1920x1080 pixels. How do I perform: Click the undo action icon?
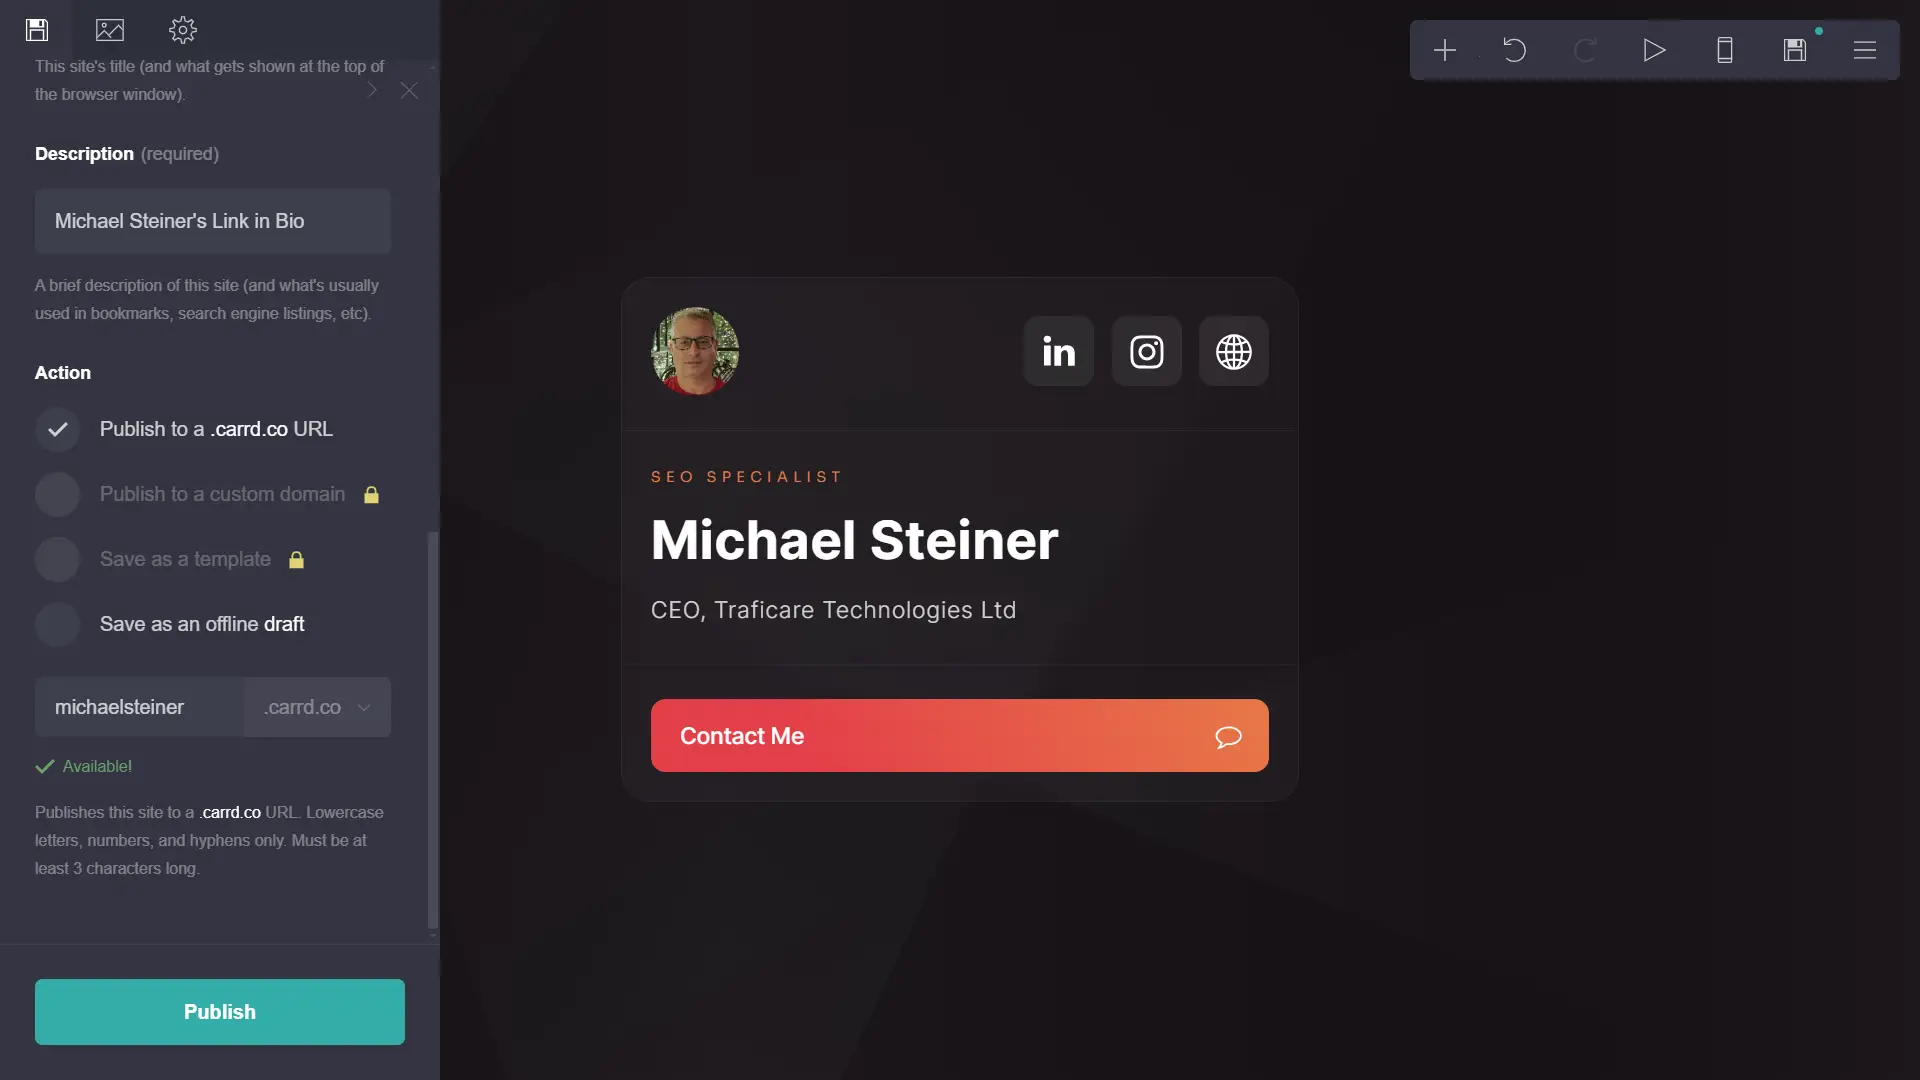coord(1514,49)
